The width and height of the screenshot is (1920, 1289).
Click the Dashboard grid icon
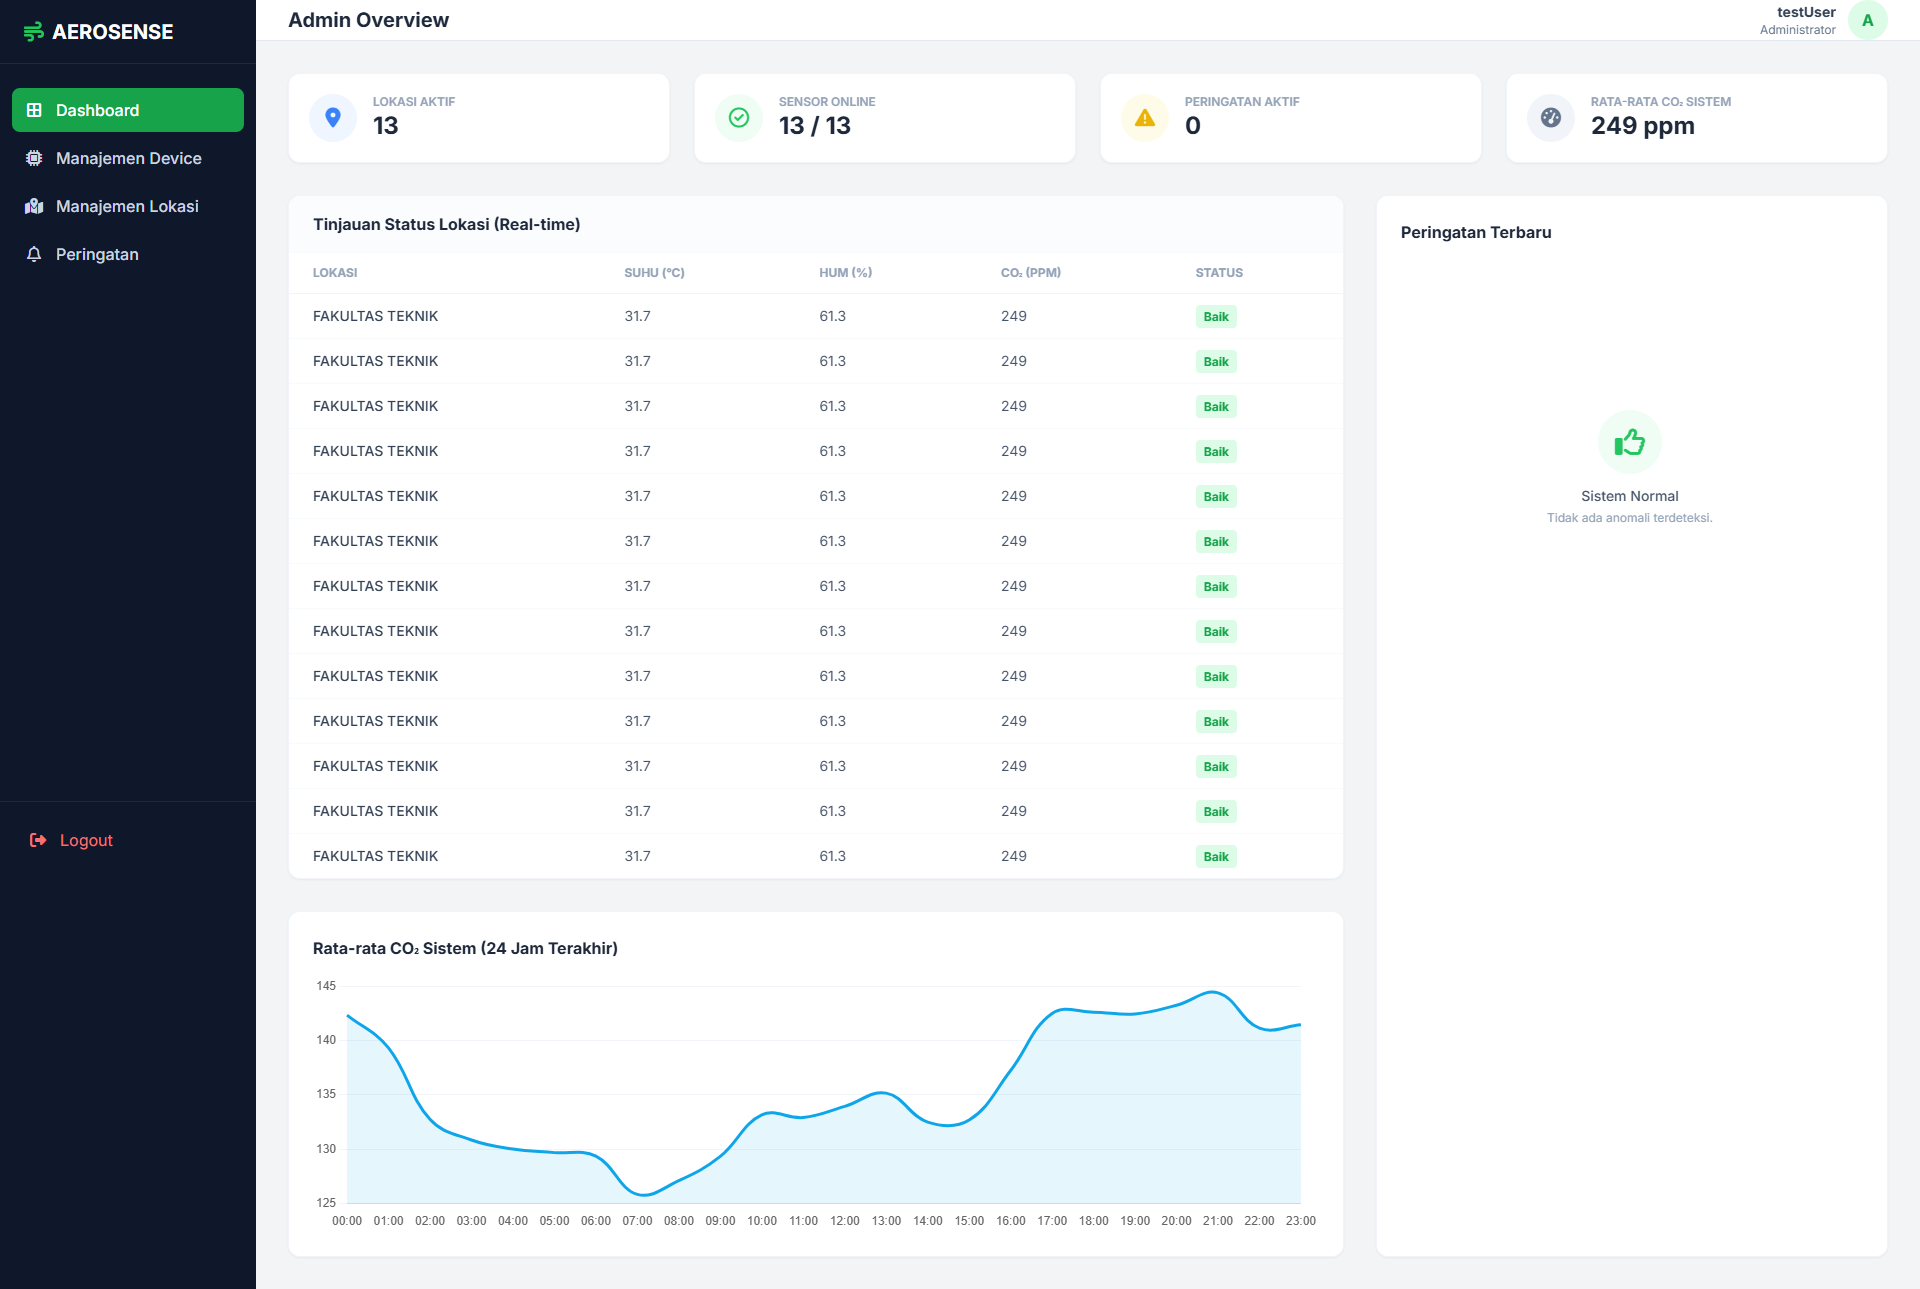coord(34,110)
